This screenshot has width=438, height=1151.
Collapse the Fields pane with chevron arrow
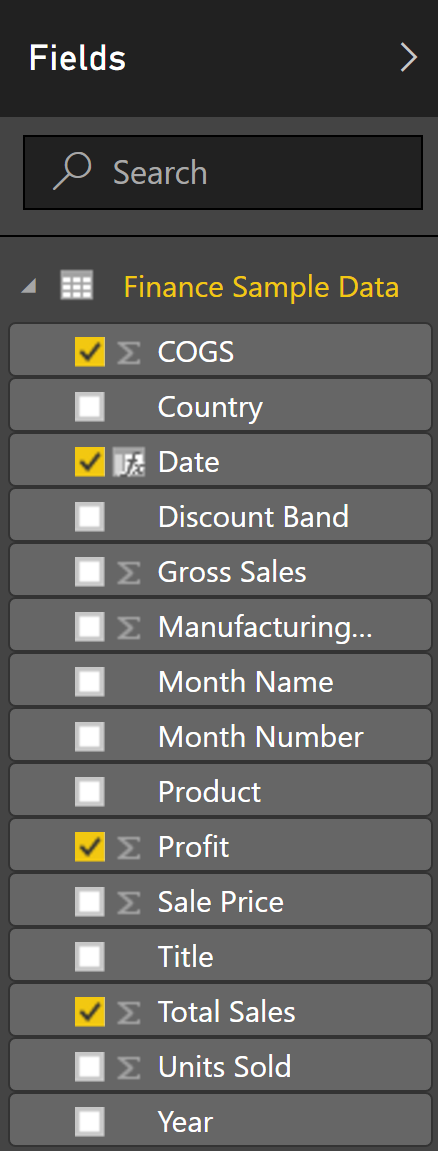(x=408, y=57)
